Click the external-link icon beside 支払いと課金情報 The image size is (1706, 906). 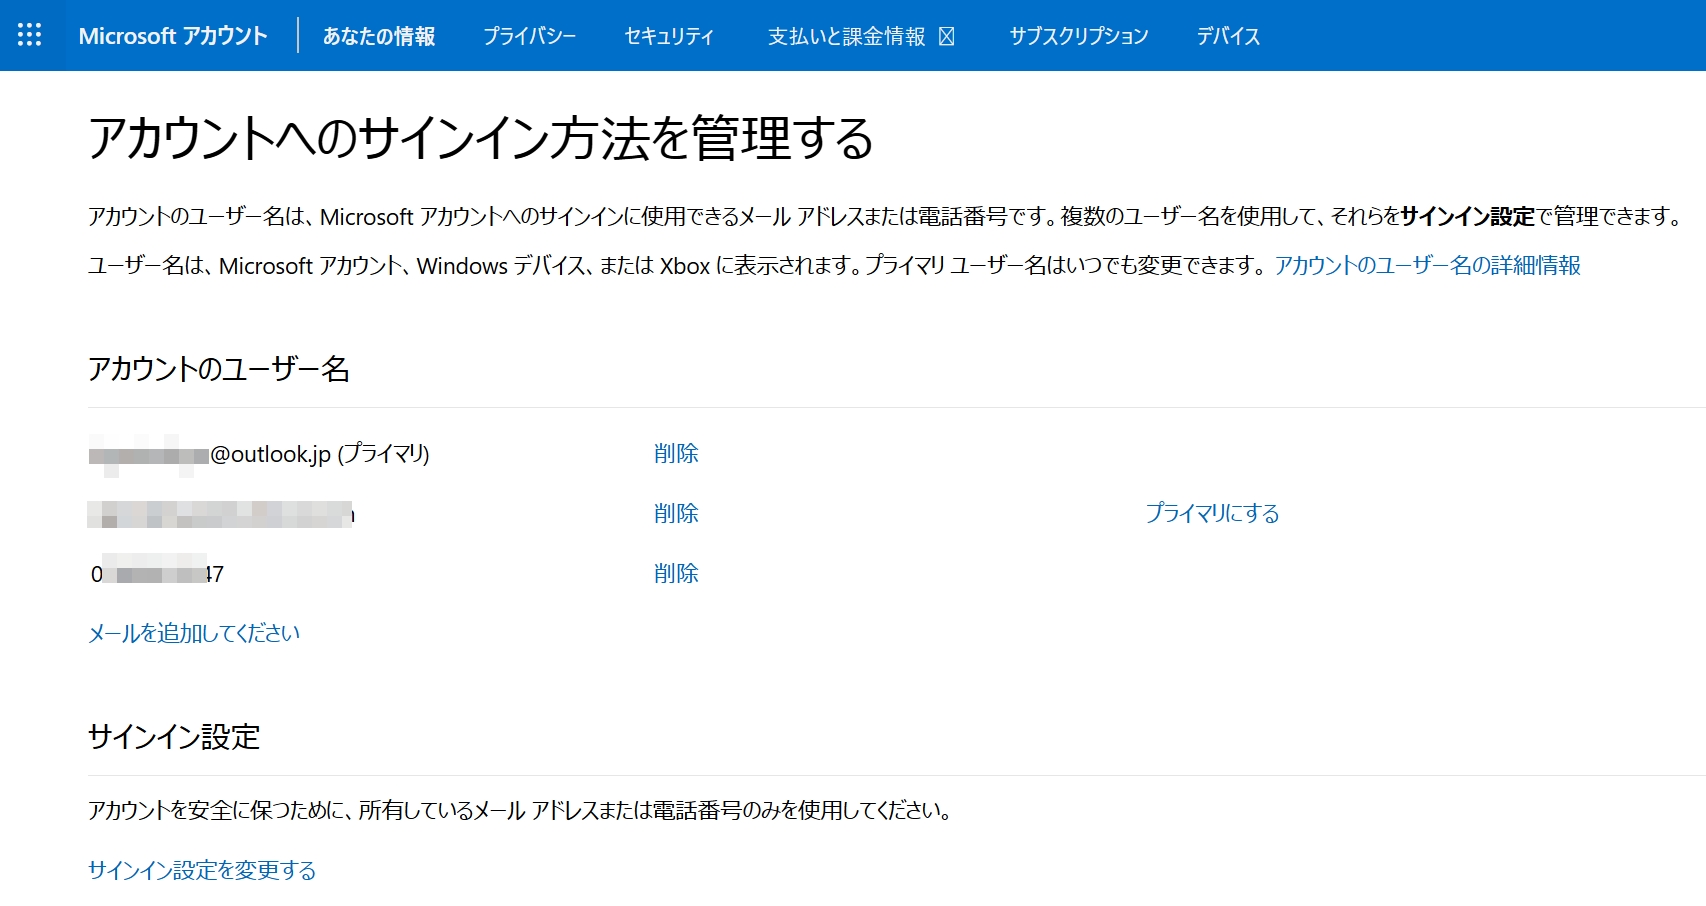(947, 36)
